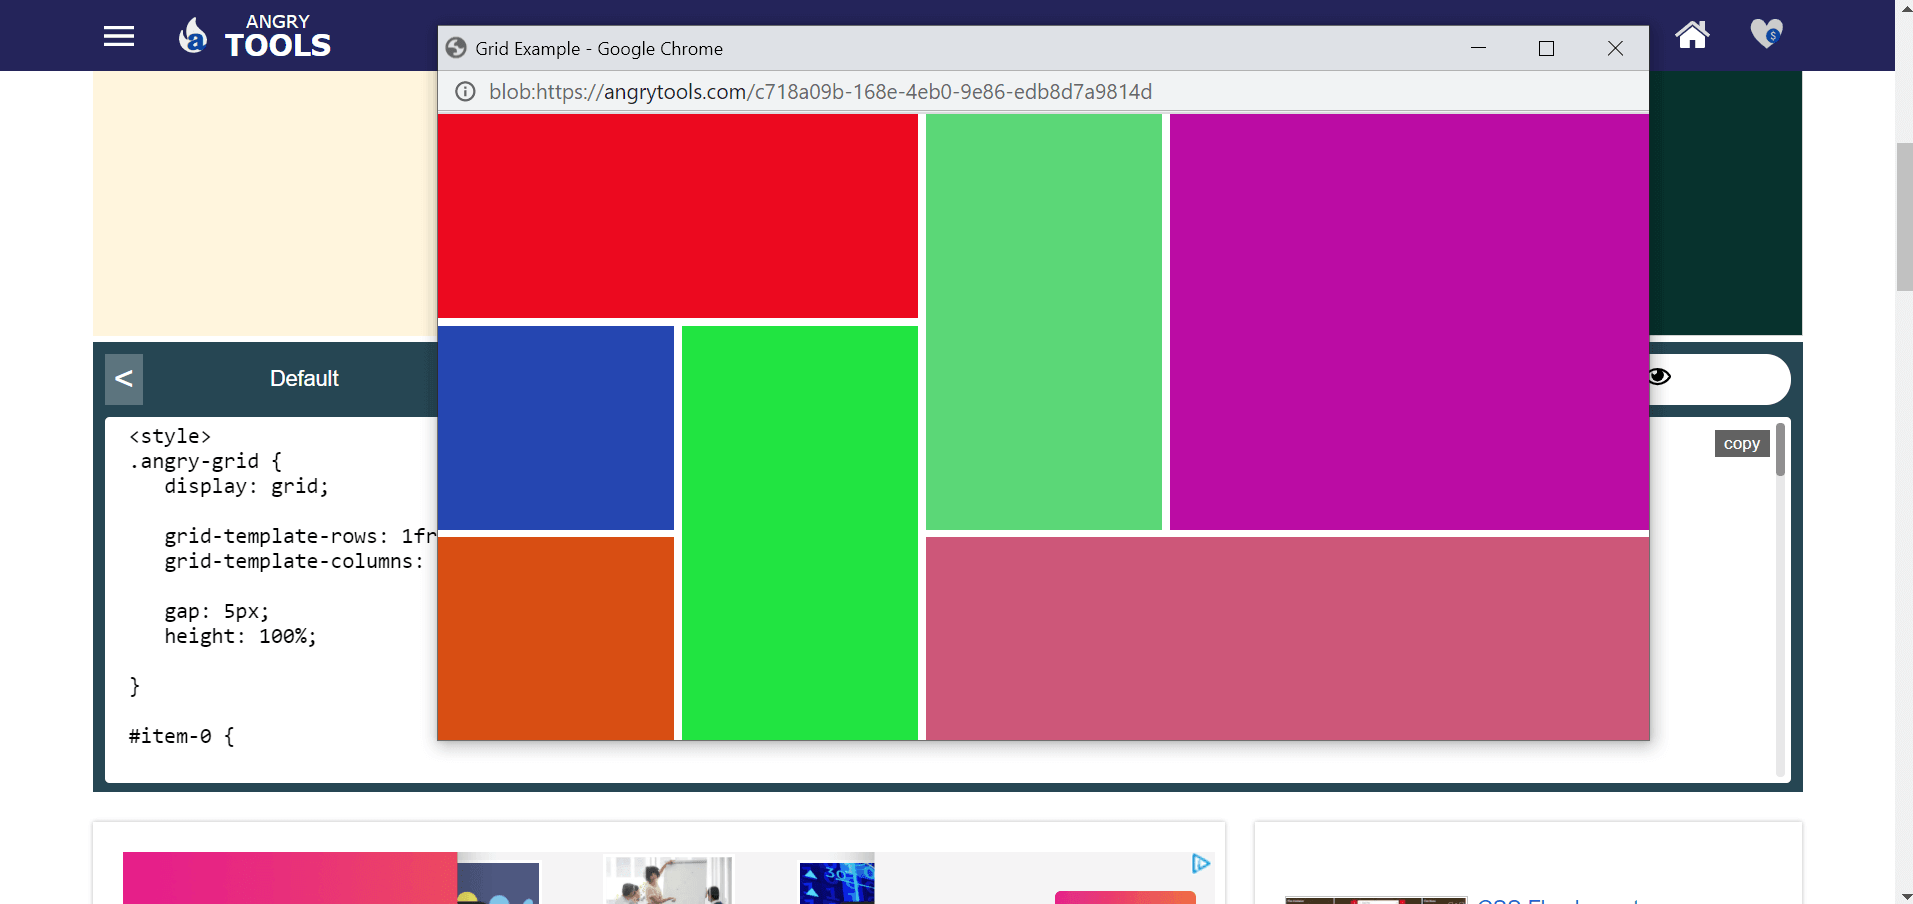Click the Default template label
This screenshot has height=904, width=1913.
point(304,379)
